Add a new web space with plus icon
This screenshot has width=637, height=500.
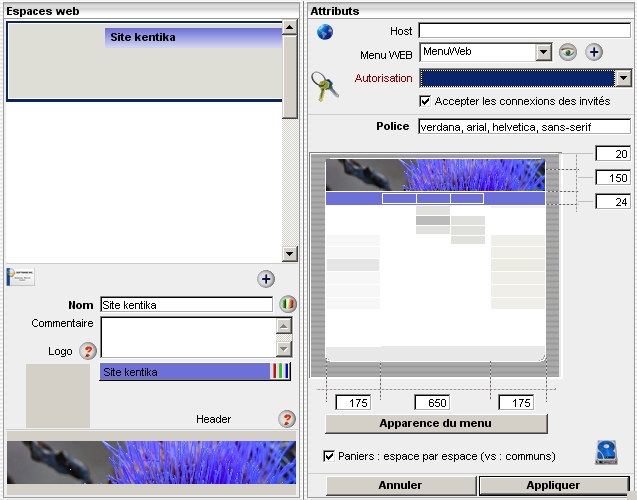click(266, 279)
